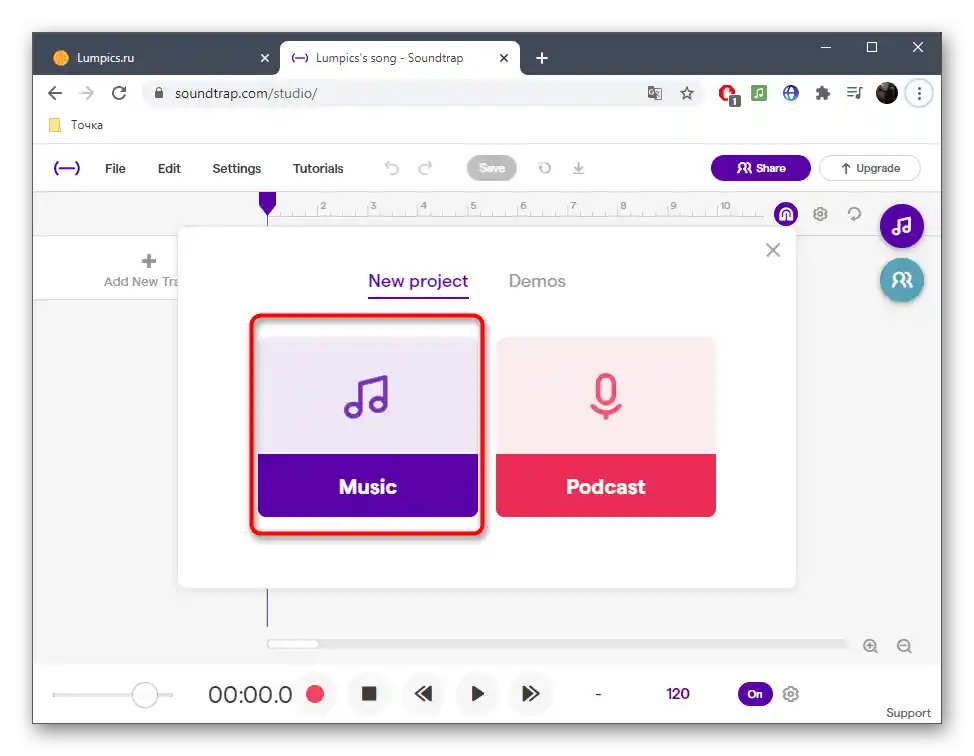
Task: Click the 120 tempo value
Action: pos(678,694)
